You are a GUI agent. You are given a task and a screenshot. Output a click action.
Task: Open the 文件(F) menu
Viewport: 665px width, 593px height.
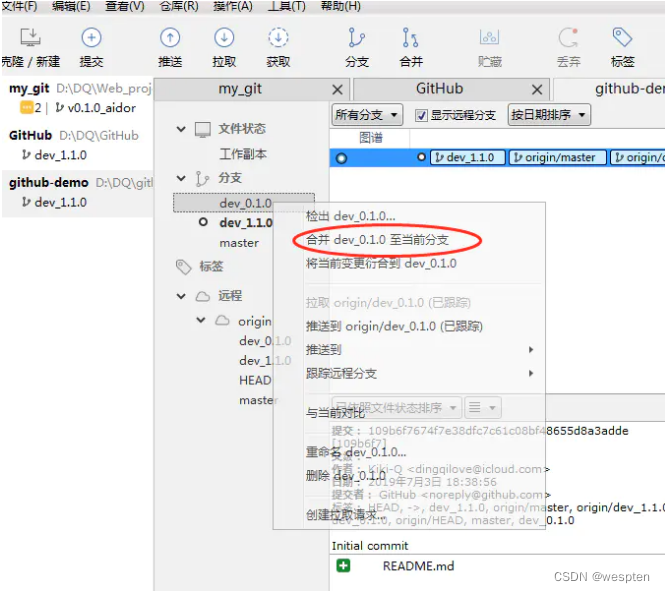(x=19, y=6)
